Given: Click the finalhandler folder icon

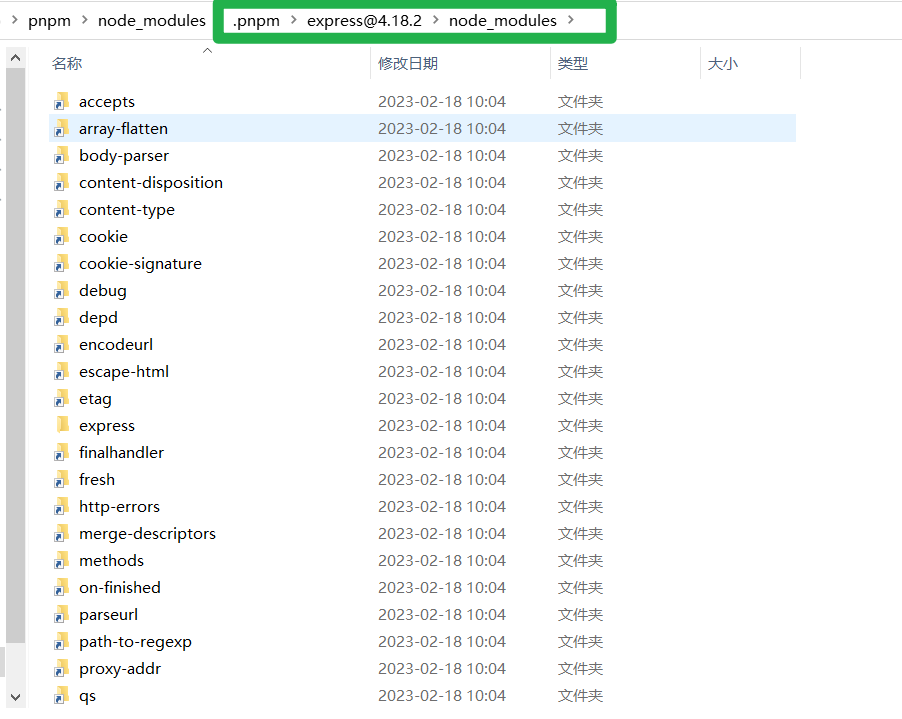Looking at the screenshot, I should click(x=62, y=453).
